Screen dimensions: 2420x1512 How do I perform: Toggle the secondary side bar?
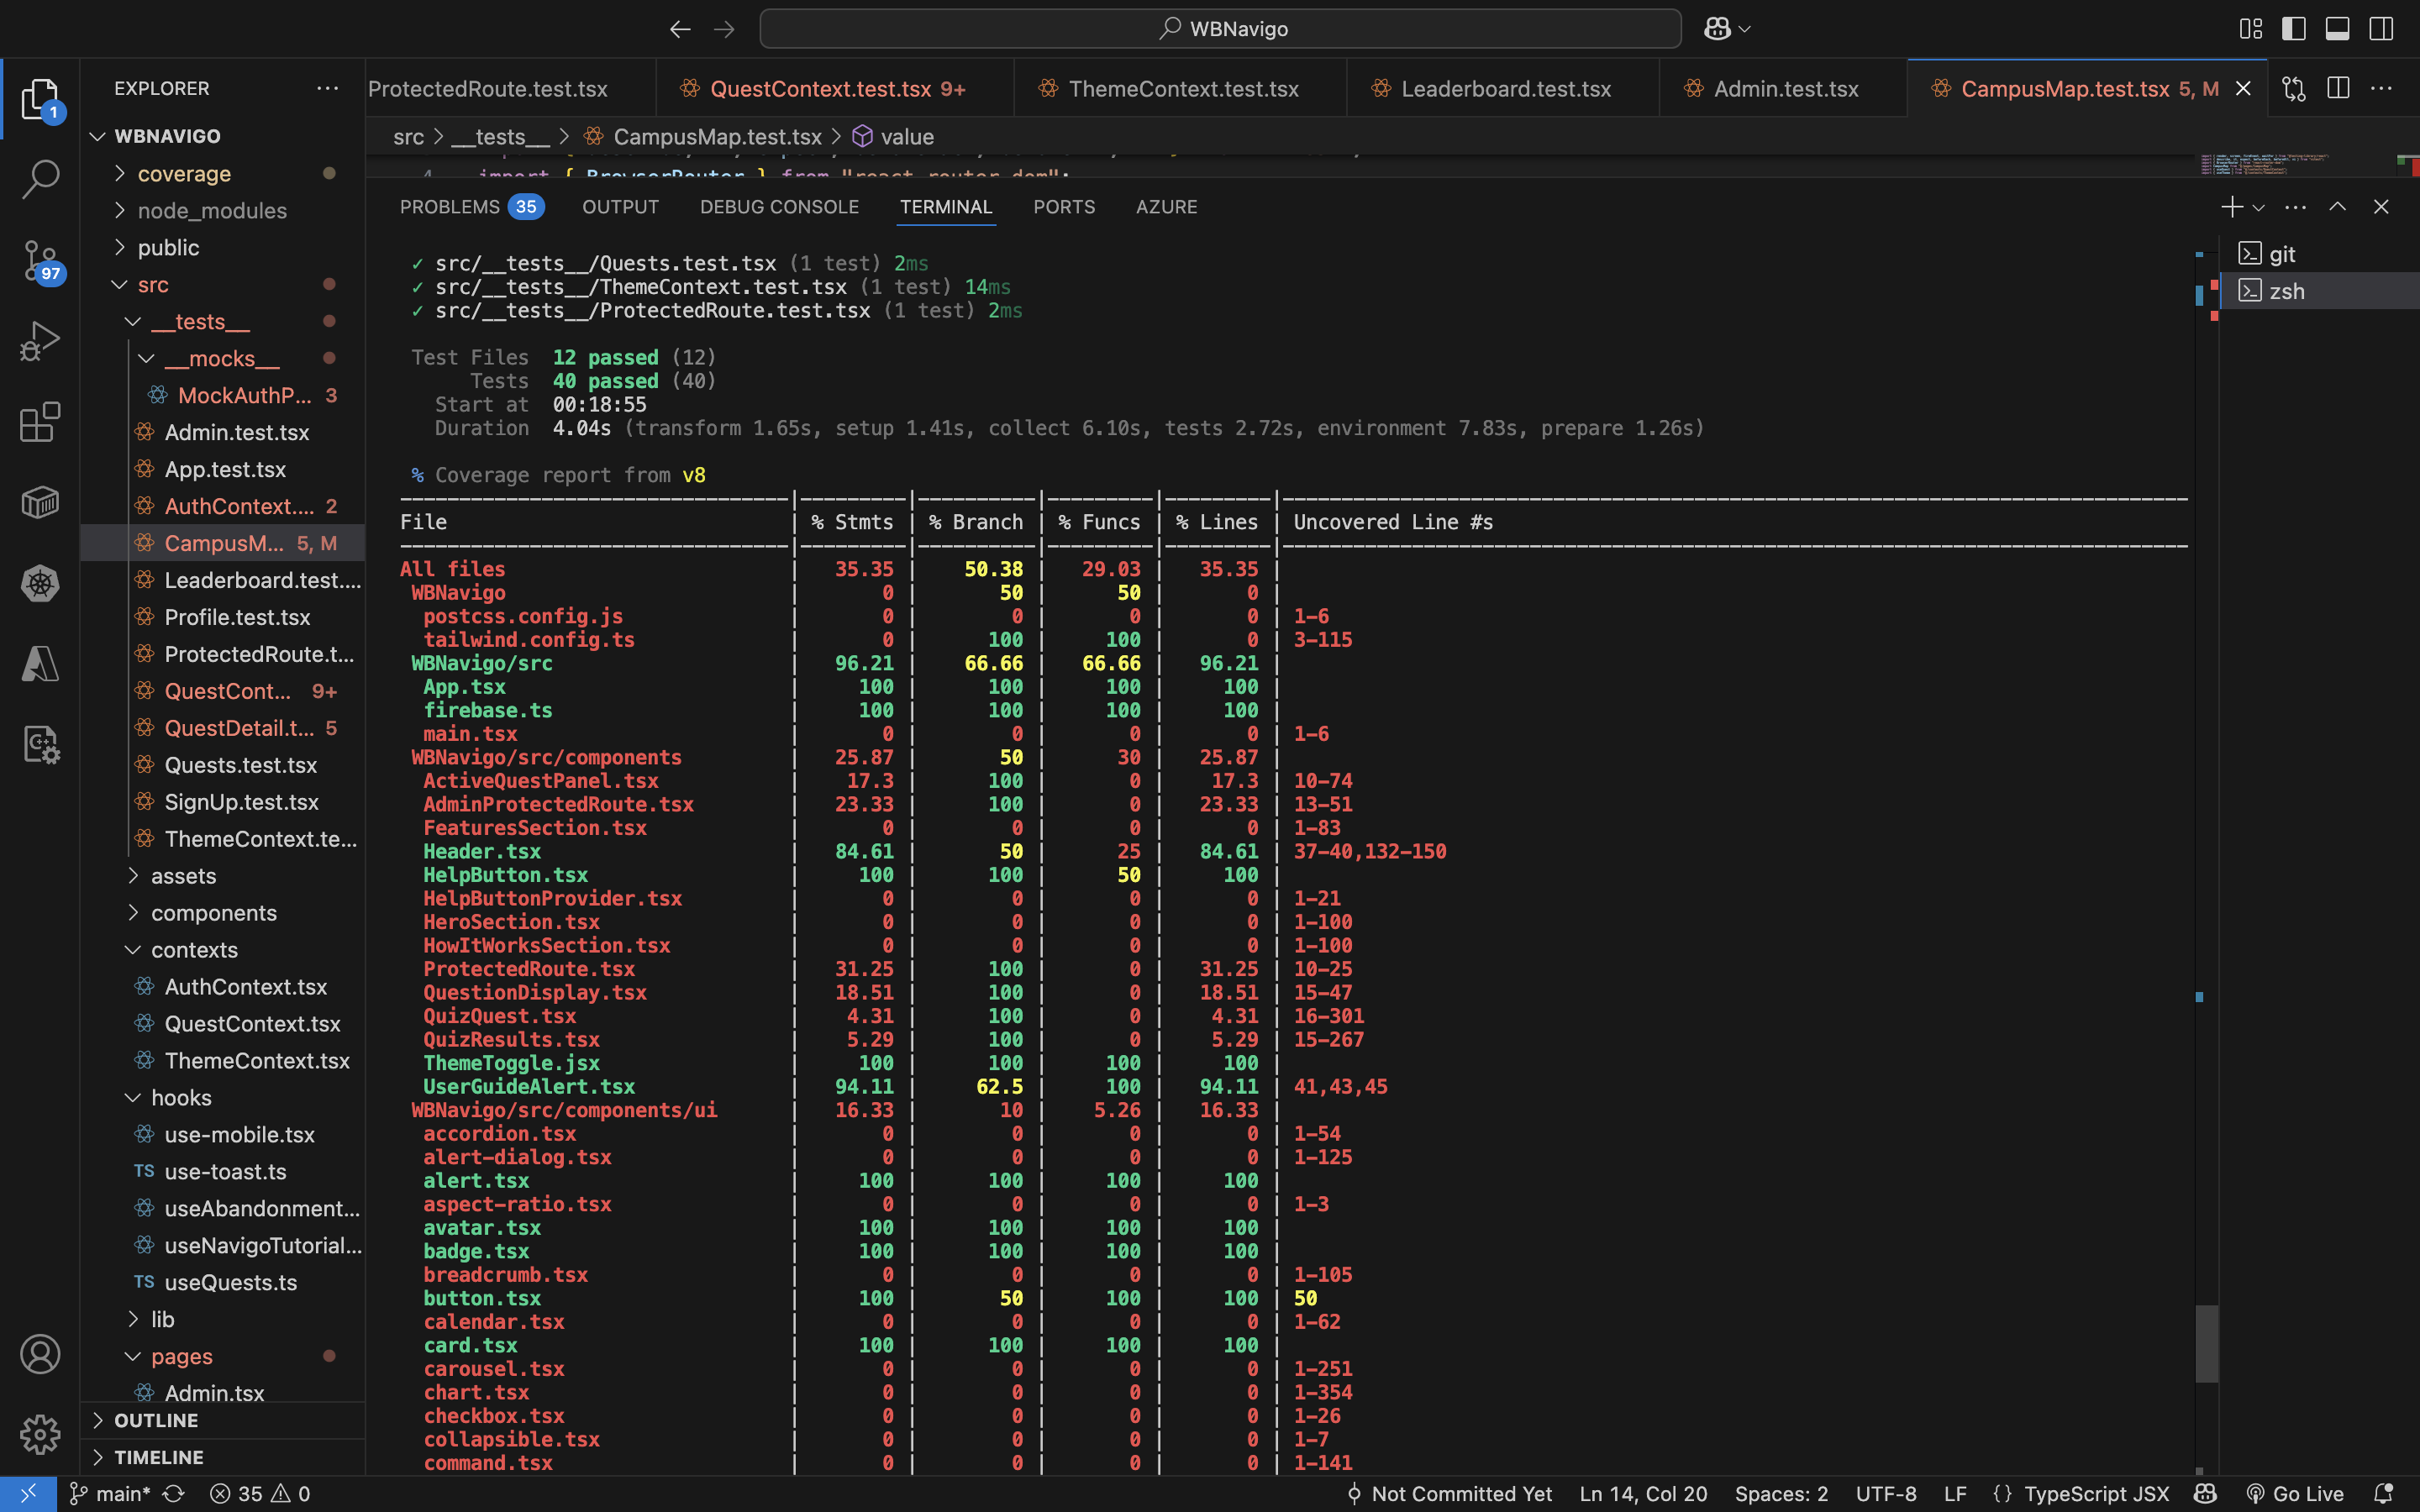(x=2381, y=29)
